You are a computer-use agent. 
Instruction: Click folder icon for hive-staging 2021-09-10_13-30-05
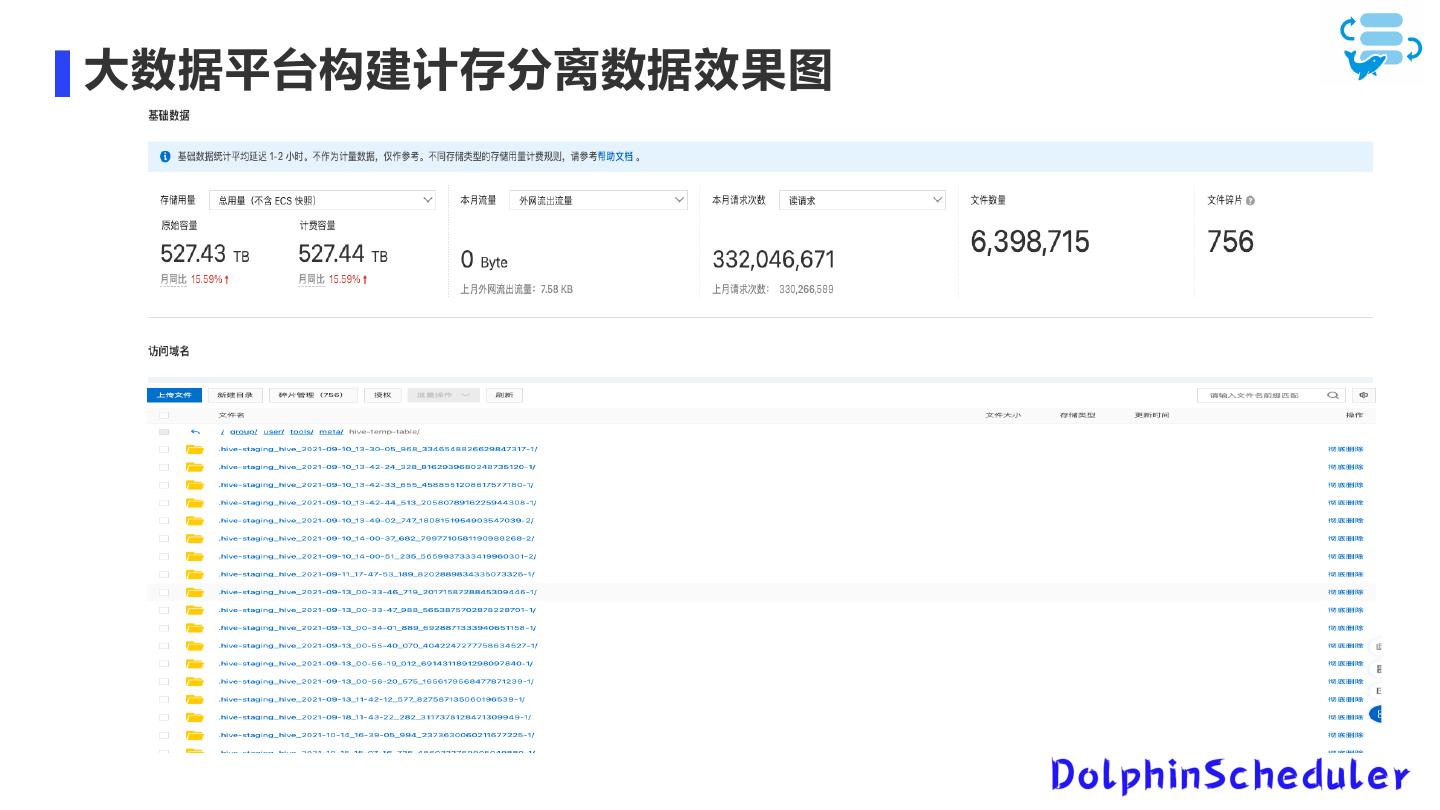pyautogui.click(x=194, y=450)
